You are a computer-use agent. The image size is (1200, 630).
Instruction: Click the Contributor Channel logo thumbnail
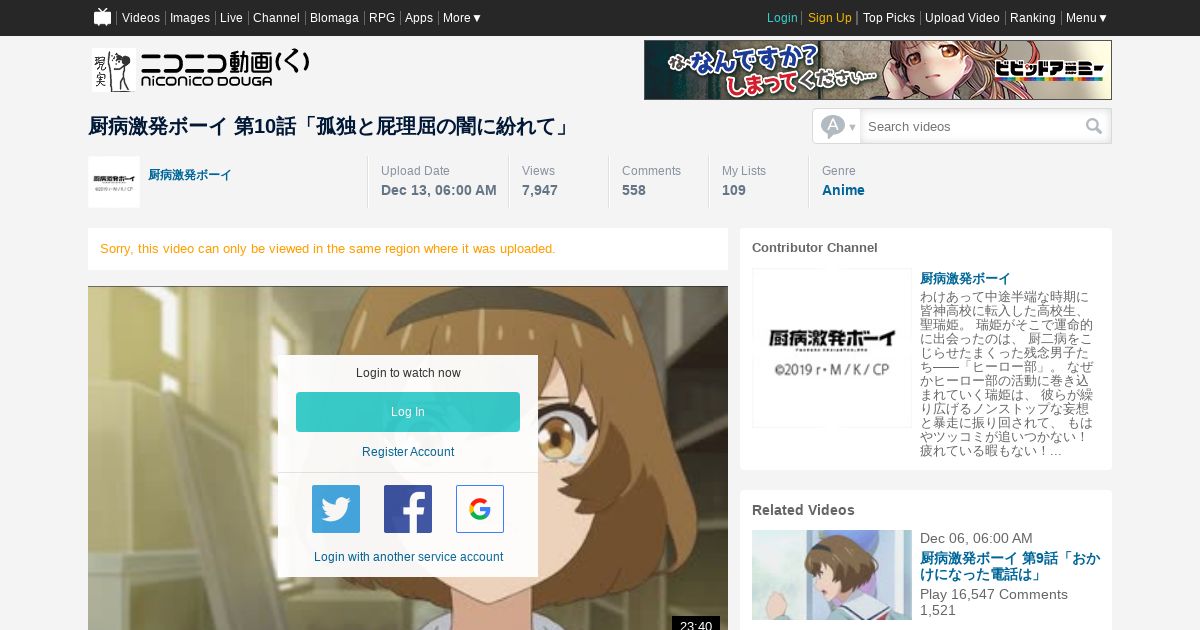(832, 348)
